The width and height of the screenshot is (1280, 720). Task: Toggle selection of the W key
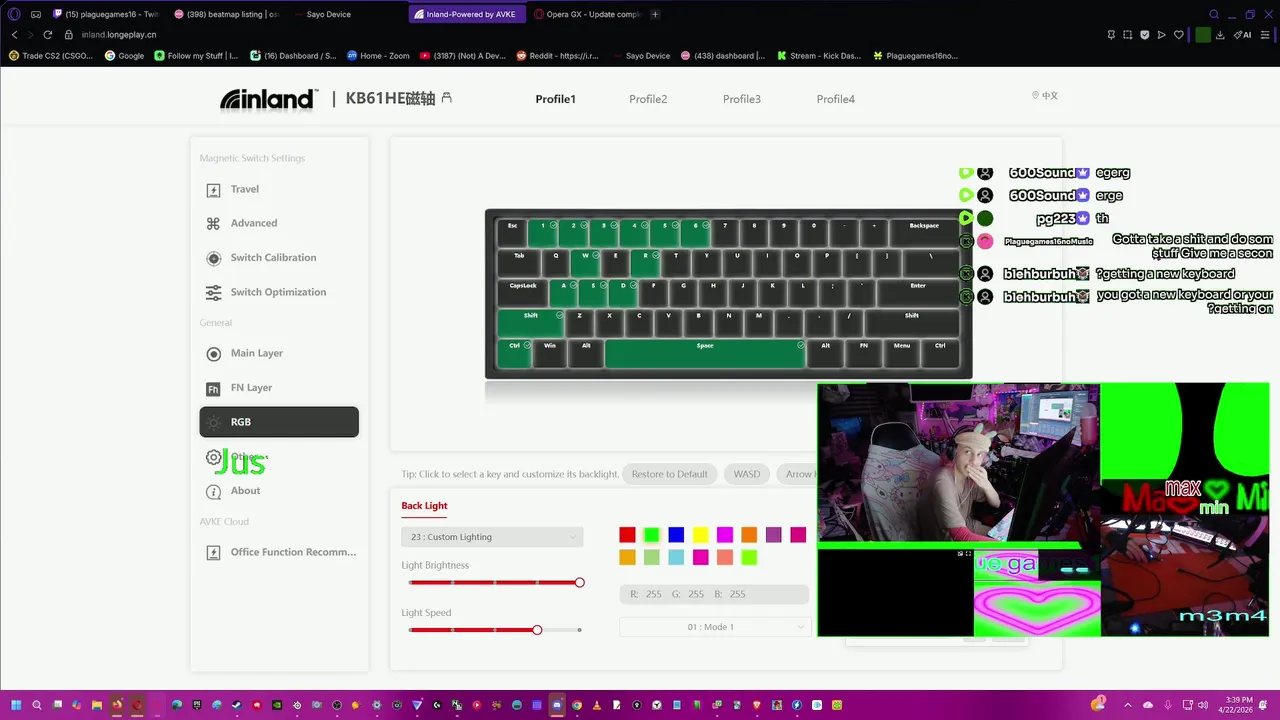tap(586, 262)
